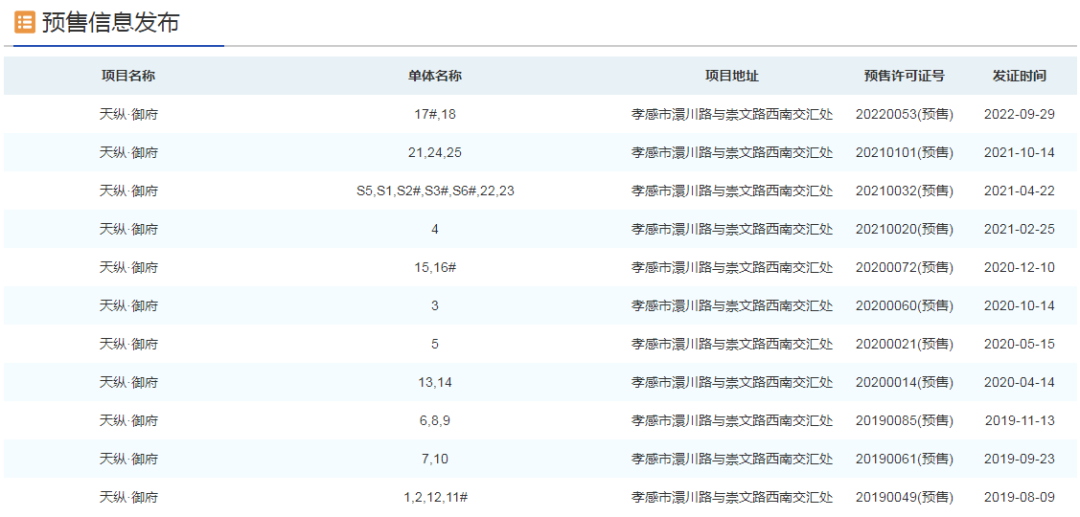Open permit number 20210020(预售)
This screenshot has width=1080, height=517.
point(904,229)
